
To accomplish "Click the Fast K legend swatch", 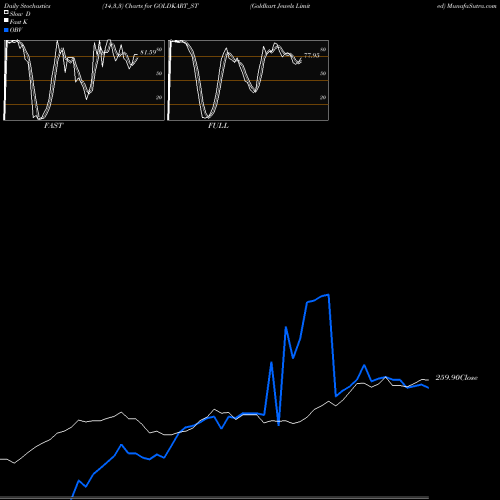I will pos(6,21).
